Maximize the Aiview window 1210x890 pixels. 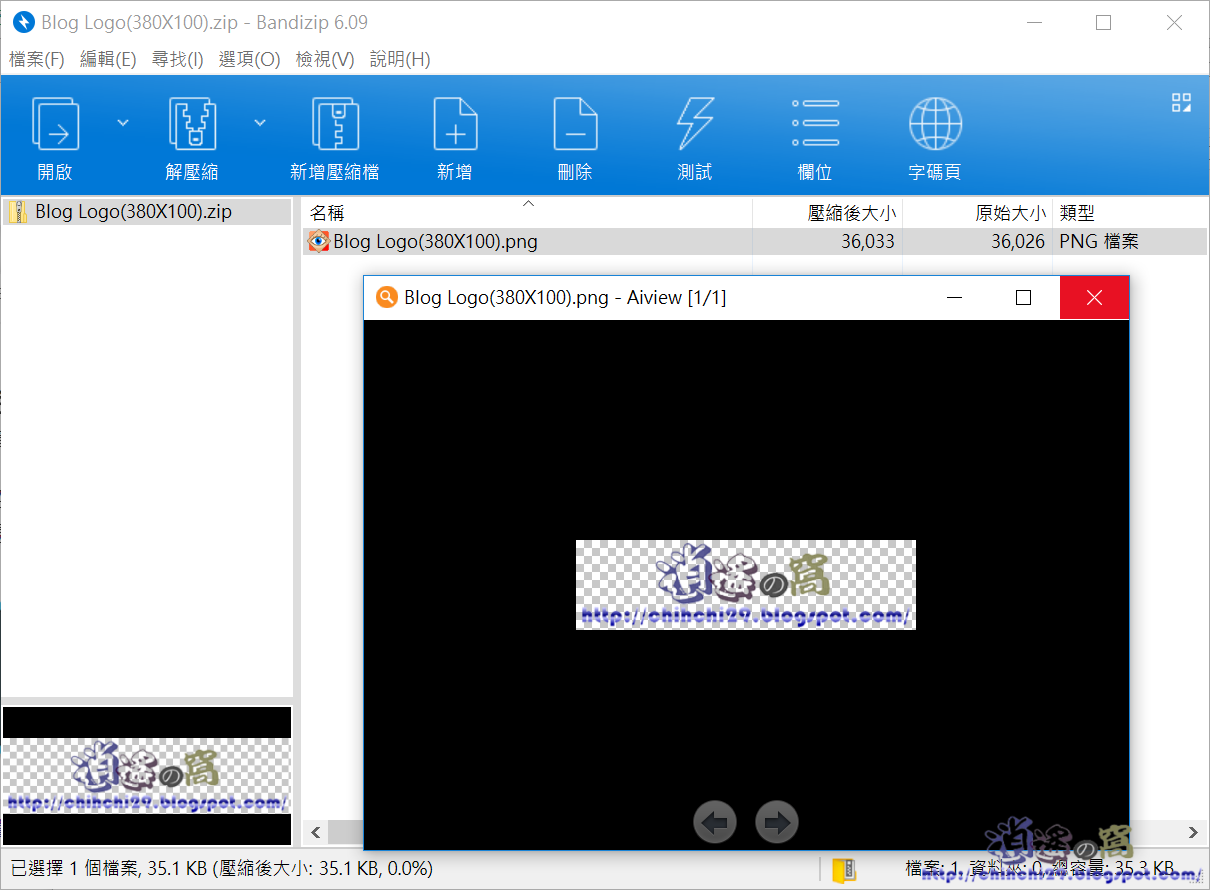click(x=1023, y=297)
